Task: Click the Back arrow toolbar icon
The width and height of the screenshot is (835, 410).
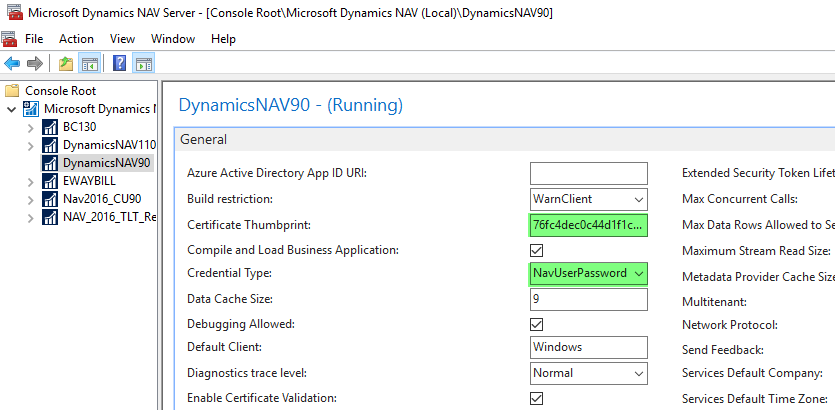Action: [x=12, y=64]
